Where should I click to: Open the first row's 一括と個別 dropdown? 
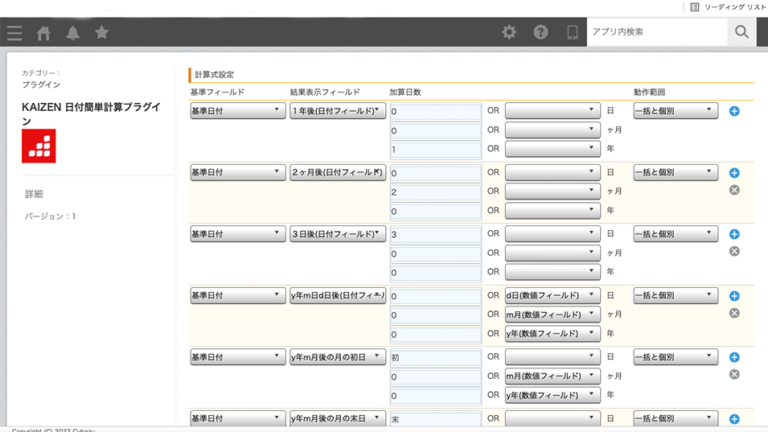[675, 111]
